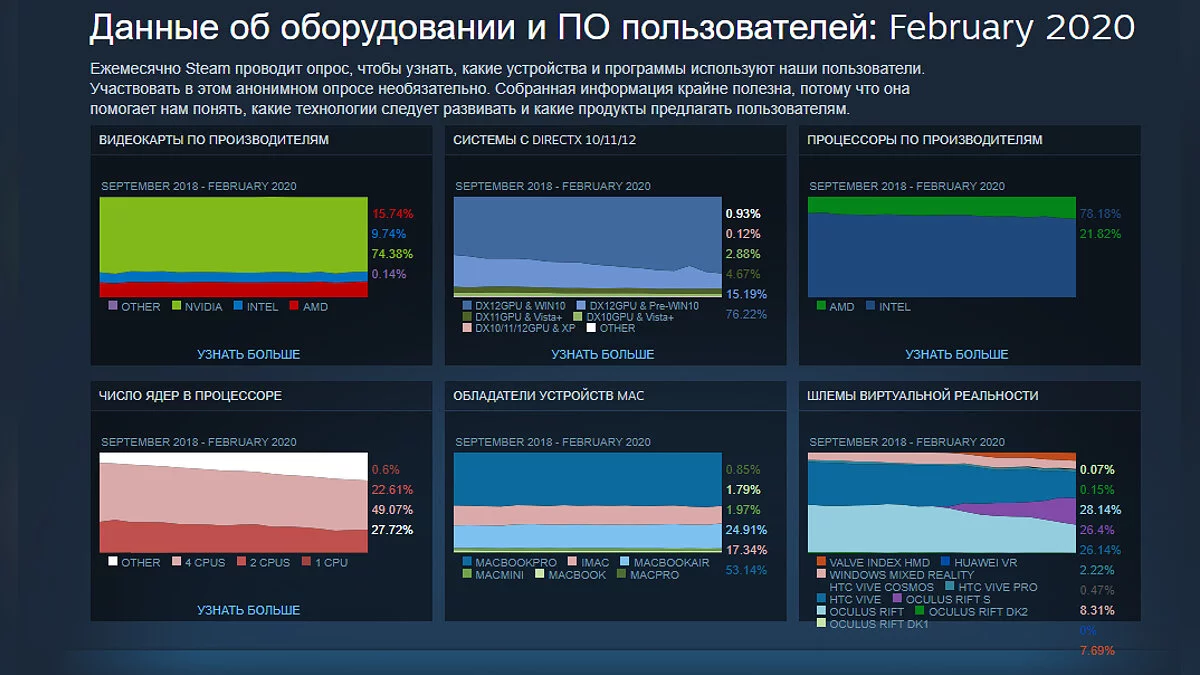
Task: Click the 21.82% green percentage value
Action: 1100,233
